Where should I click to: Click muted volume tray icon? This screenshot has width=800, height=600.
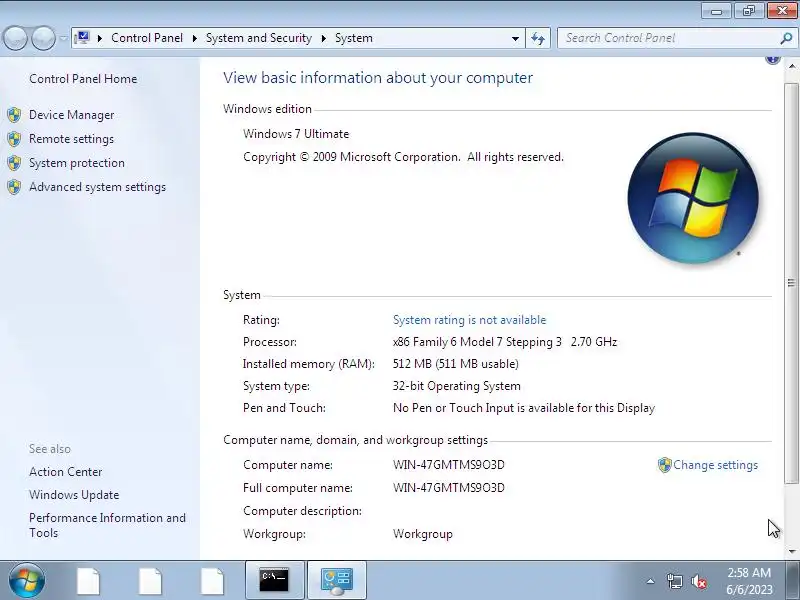click(x=699, y=581)
